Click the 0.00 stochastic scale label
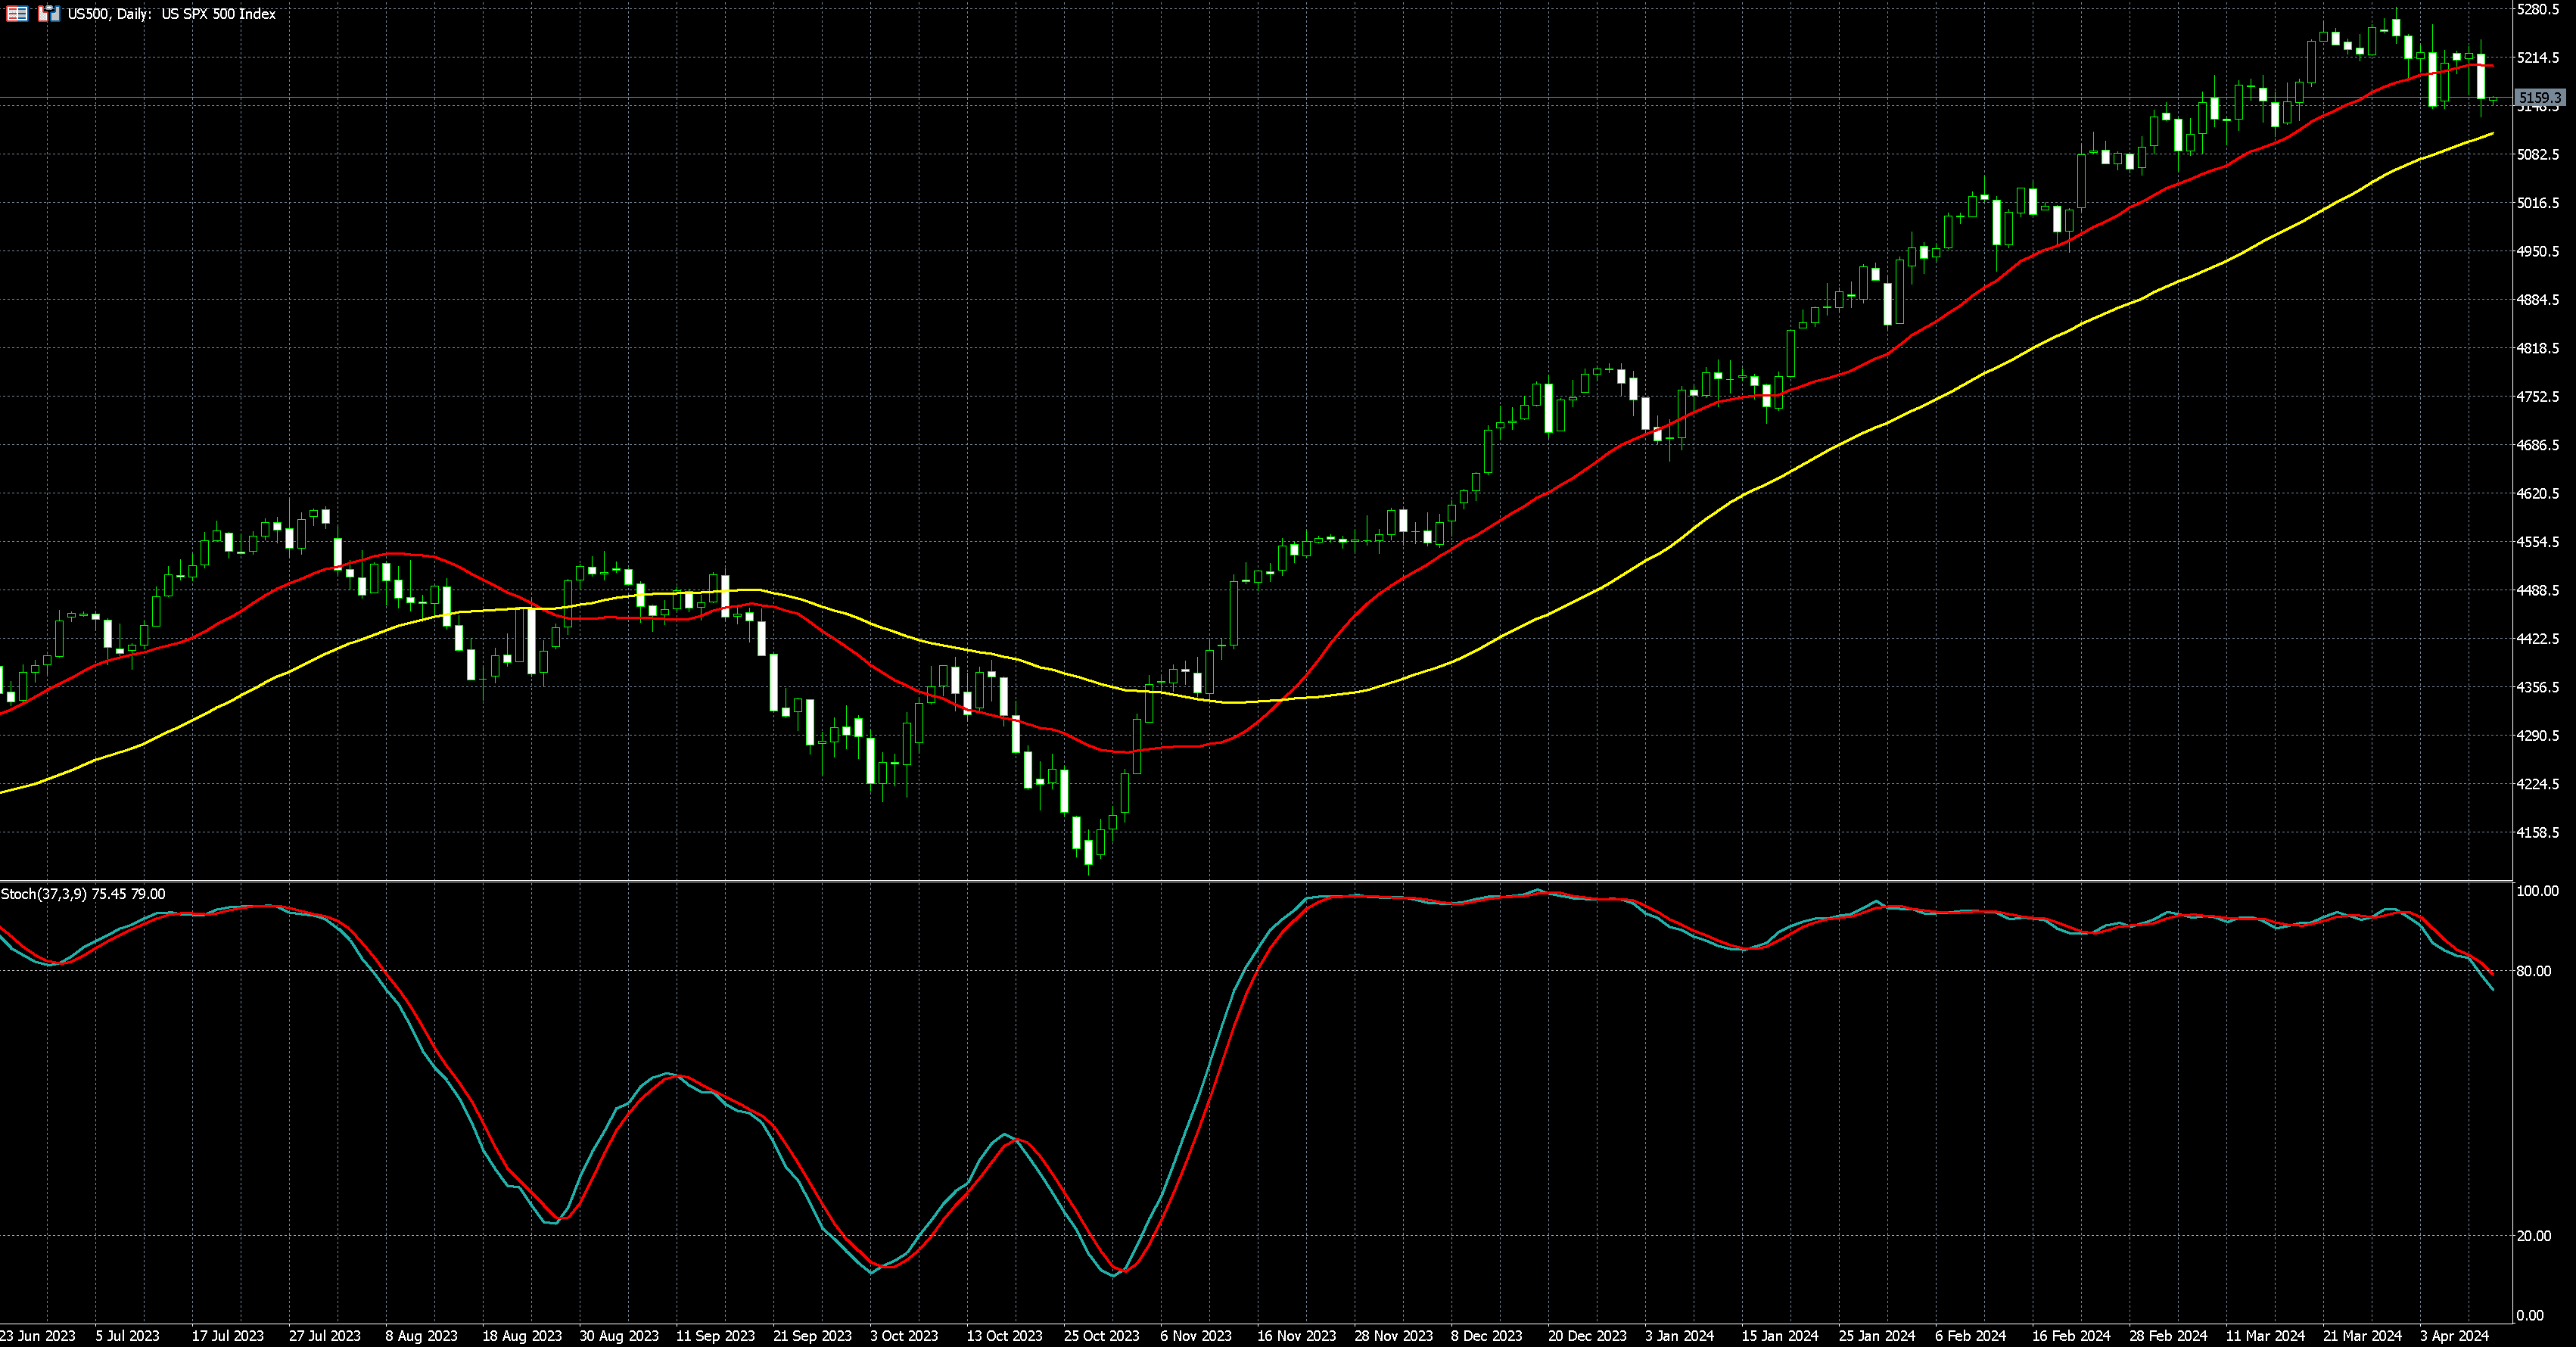Viewport: 2576px width, 1347px height. pos(2529,1315)
